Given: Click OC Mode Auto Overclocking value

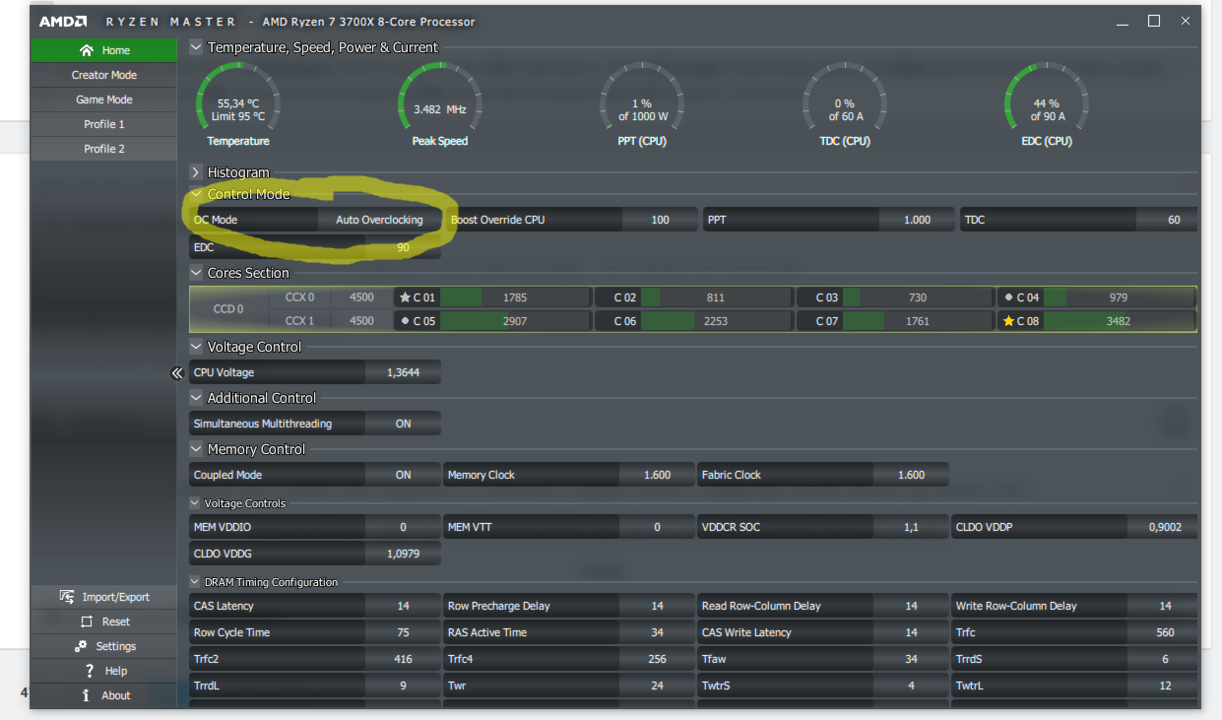Looking at the screenshot, I should tap(380, 220).
